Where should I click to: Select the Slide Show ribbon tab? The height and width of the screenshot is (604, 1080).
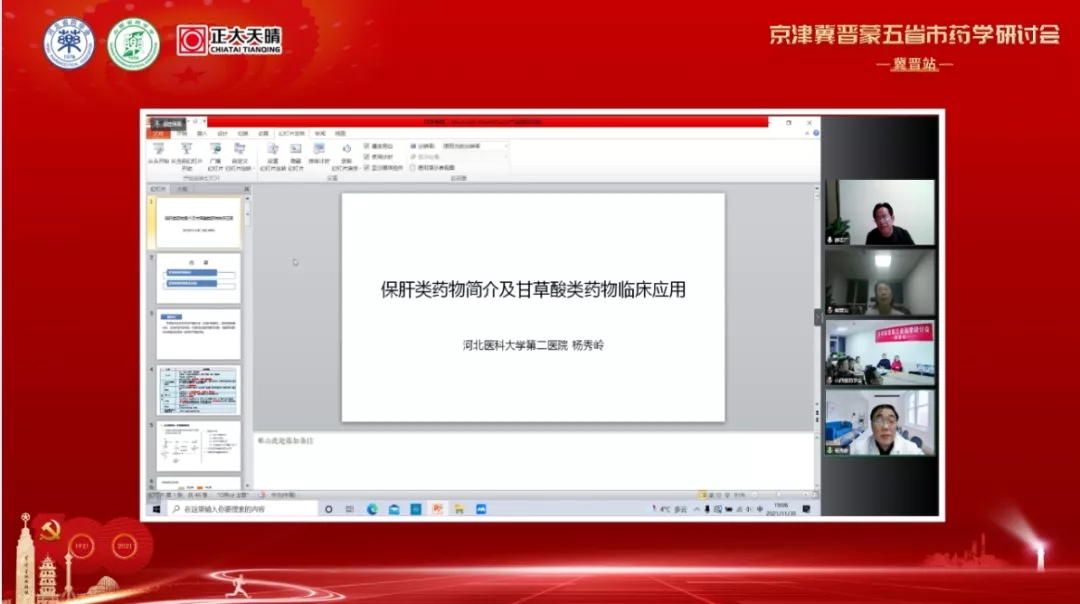[291, 134]
